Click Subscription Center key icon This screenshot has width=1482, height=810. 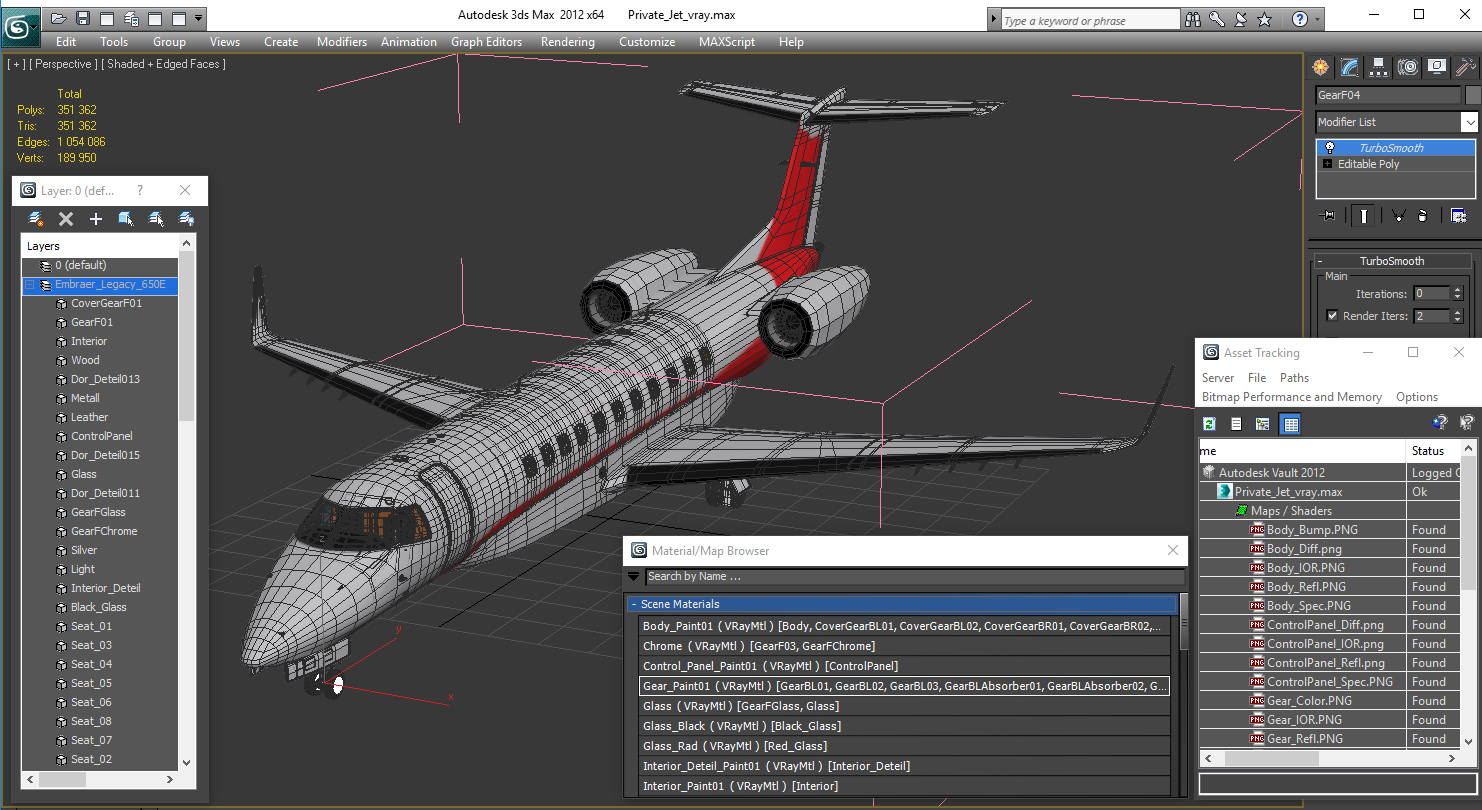[1217, 19]
